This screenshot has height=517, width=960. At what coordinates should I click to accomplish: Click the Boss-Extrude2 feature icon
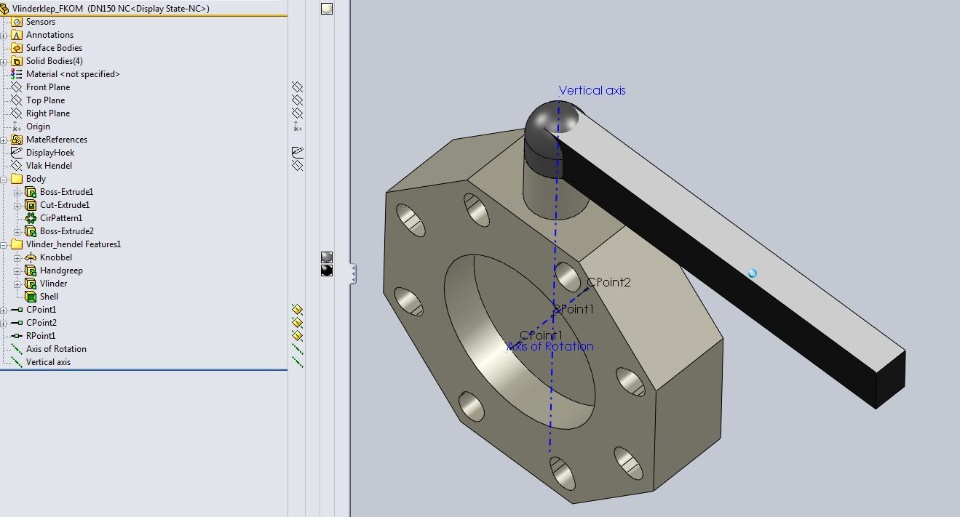[31, 231]
